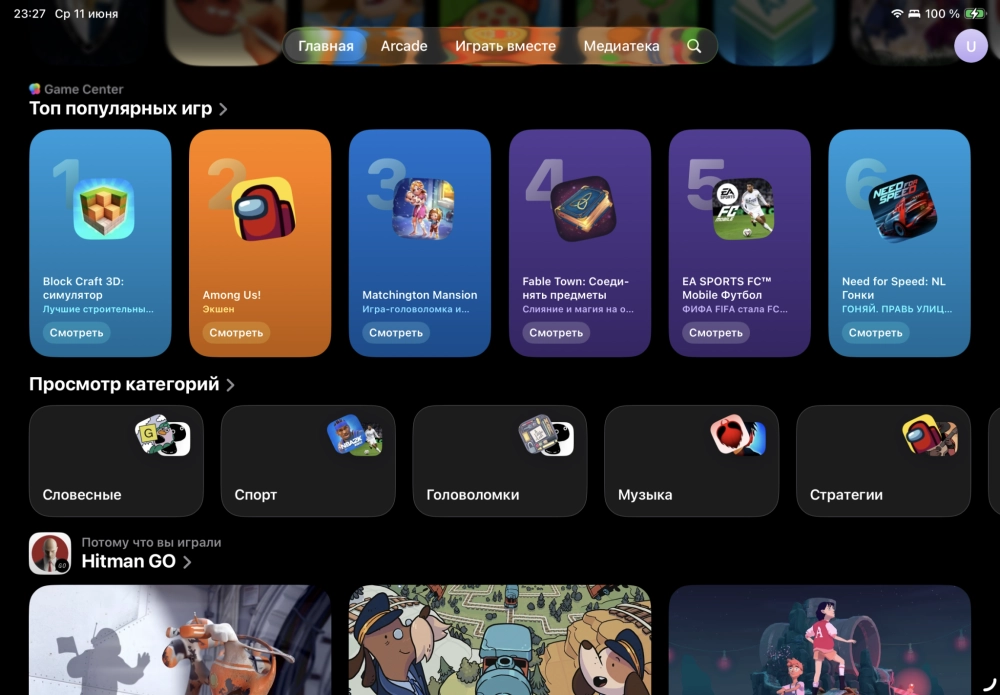This screenshot has height=695, width=1000.
Task: Switch to the Arcade tab
Action: (x=404, y=46)
